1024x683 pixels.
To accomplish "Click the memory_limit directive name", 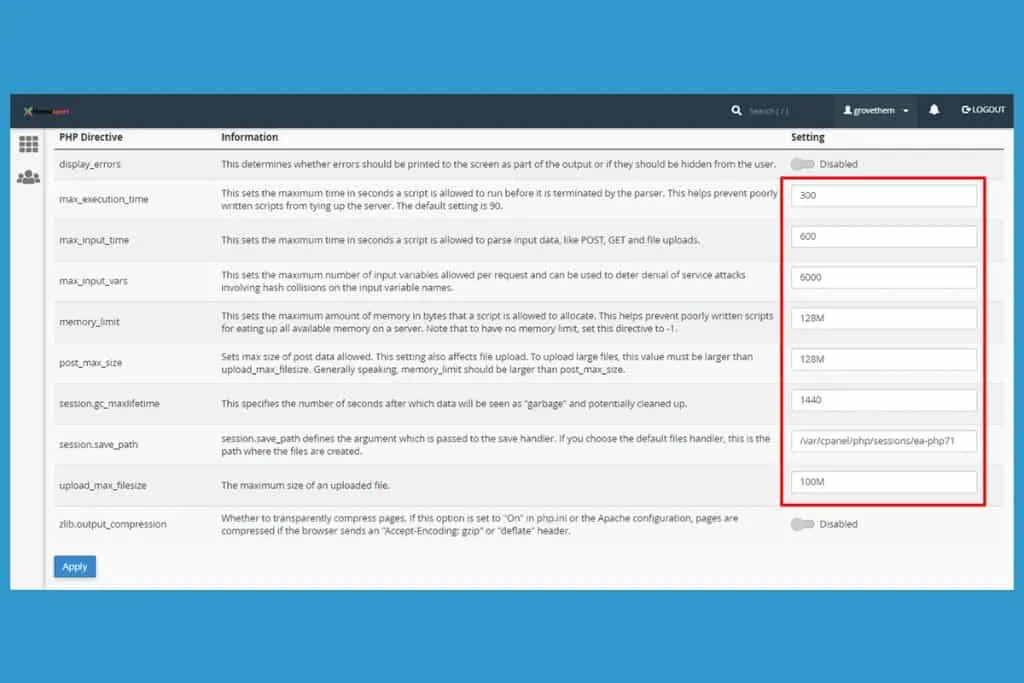I will click(89, 322).
